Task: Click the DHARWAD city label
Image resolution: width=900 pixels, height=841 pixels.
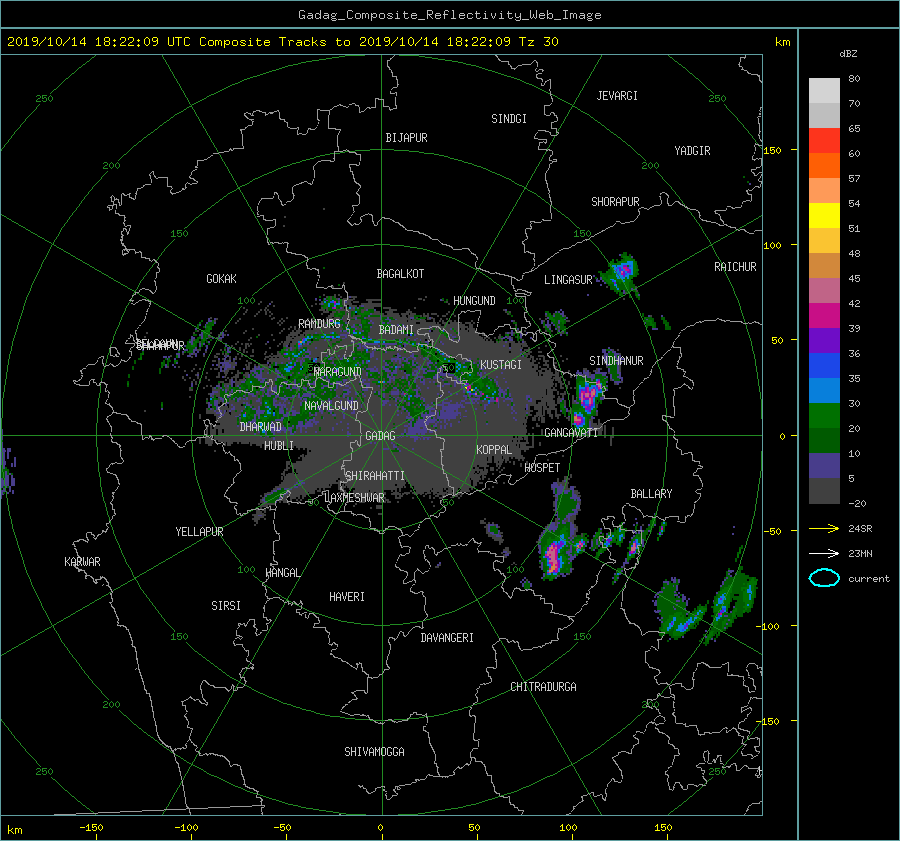Action: click(x=260, y=427)
